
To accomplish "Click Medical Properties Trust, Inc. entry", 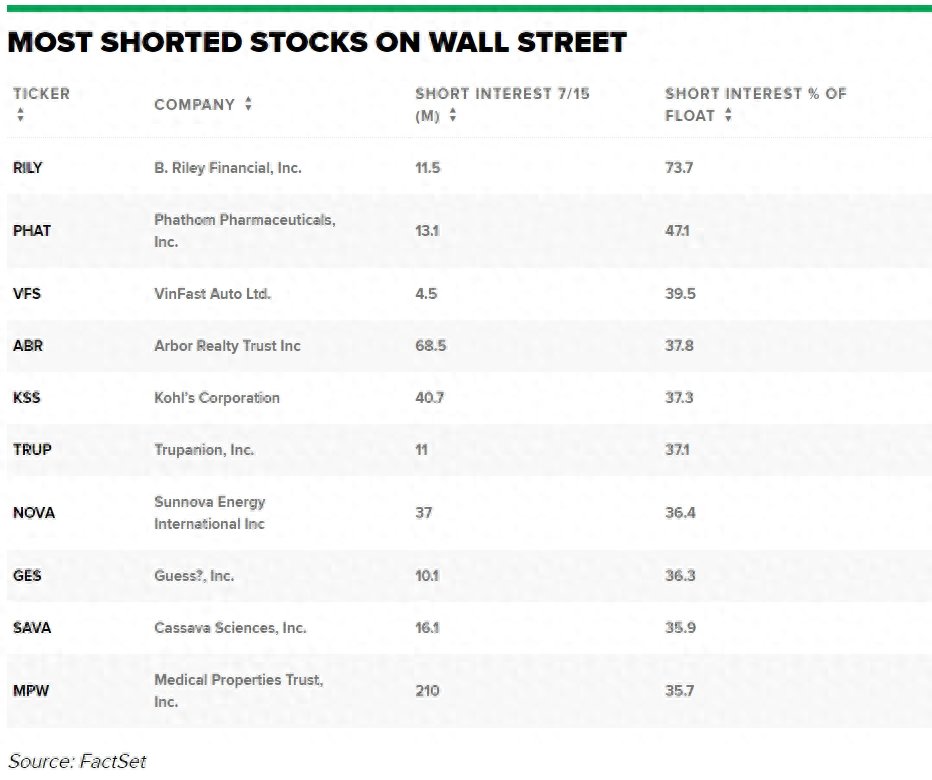I will (238, 691).
